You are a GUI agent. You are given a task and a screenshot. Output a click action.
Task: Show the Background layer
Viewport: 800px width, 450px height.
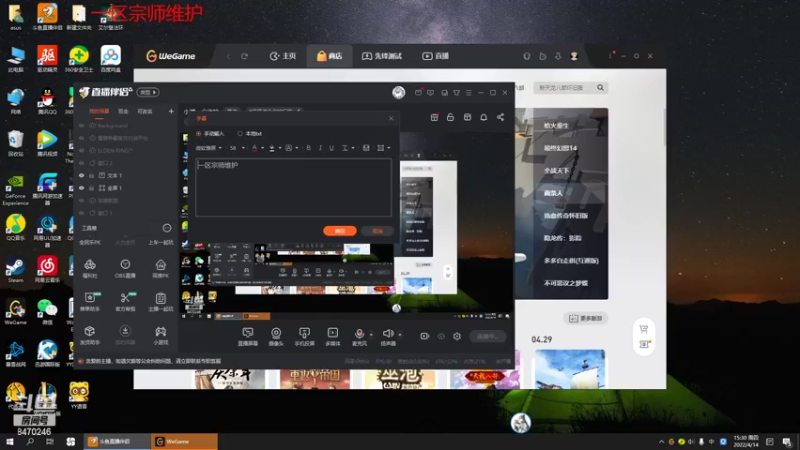[82, 126]
